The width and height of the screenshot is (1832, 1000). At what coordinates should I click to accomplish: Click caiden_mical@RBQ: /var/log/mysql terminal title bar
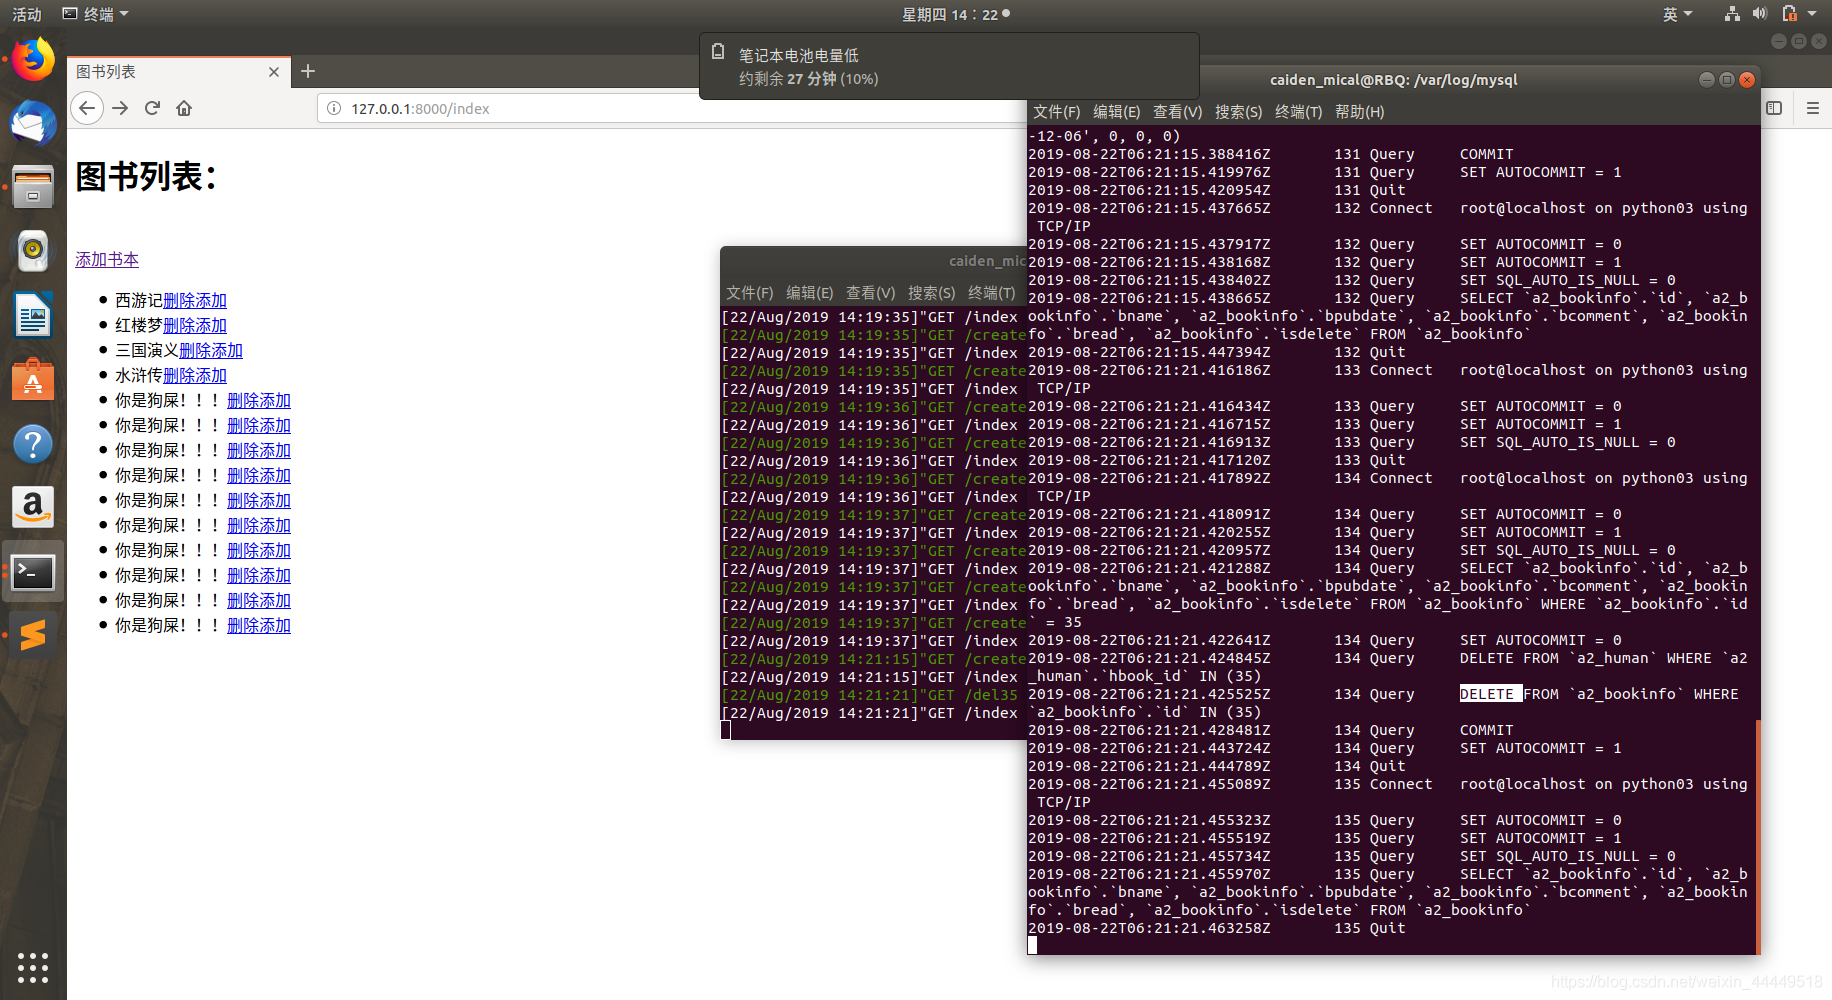(x=1393, y=80)
